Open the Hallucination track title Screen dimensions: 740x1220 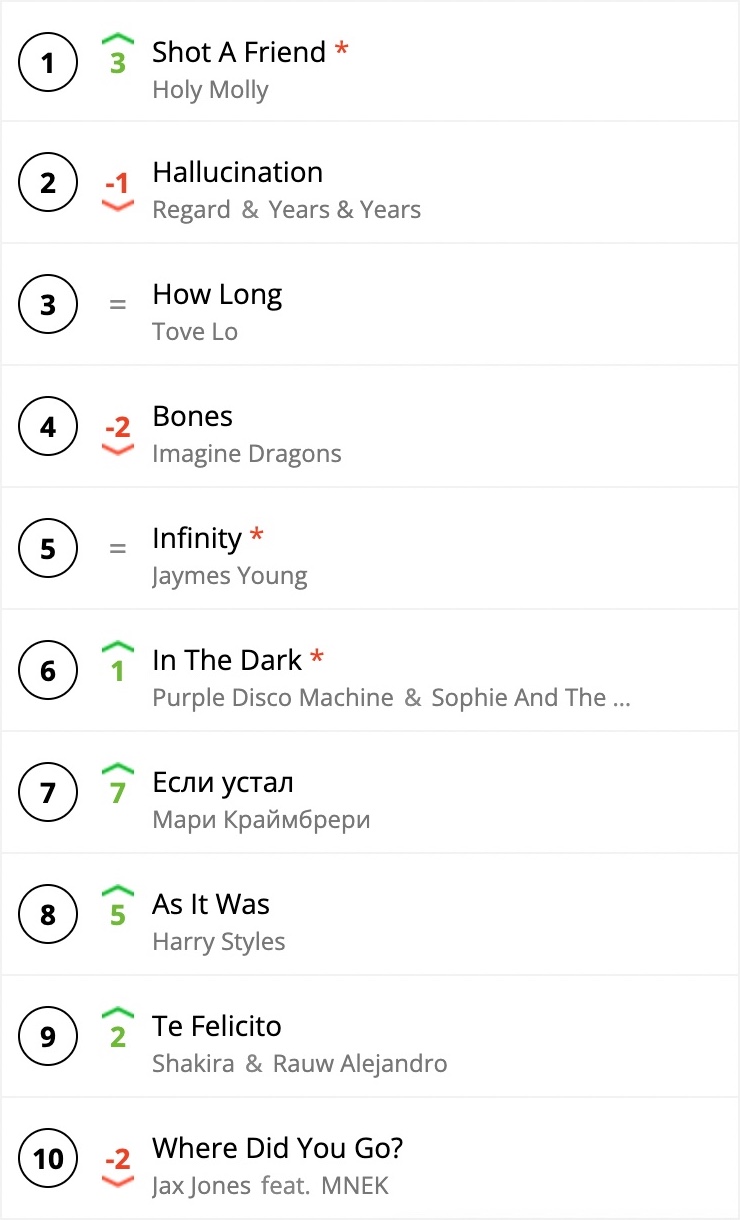[x=237, y=173]
